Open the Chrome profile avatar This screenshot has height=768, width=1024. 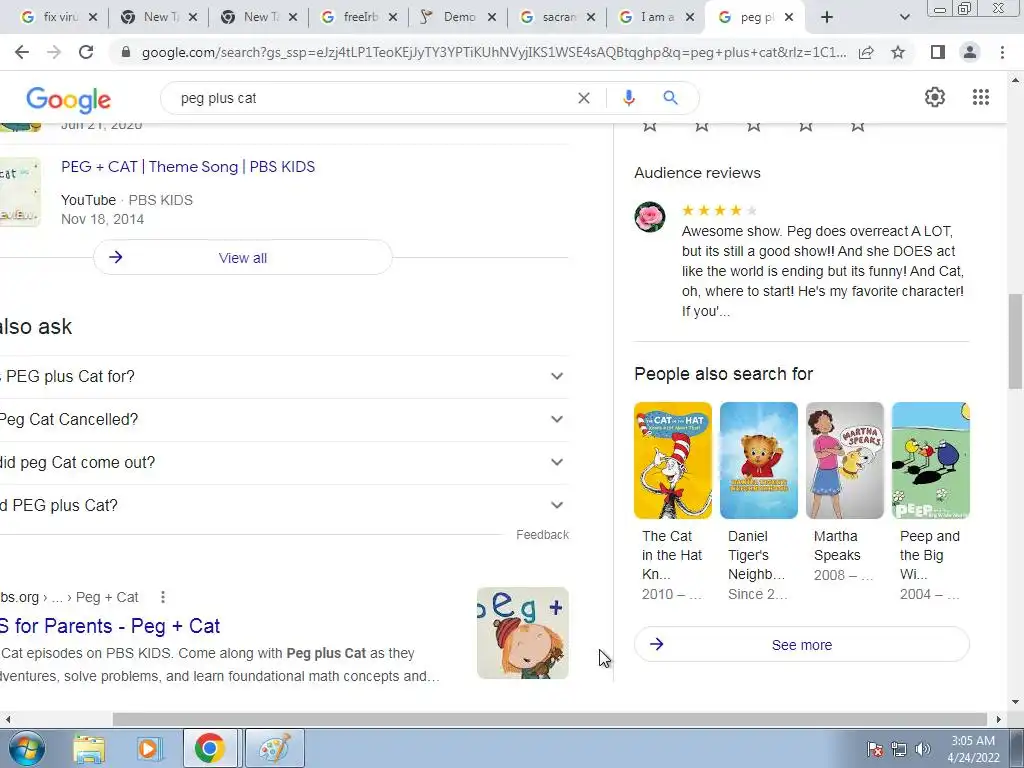(x=970, y=52)
